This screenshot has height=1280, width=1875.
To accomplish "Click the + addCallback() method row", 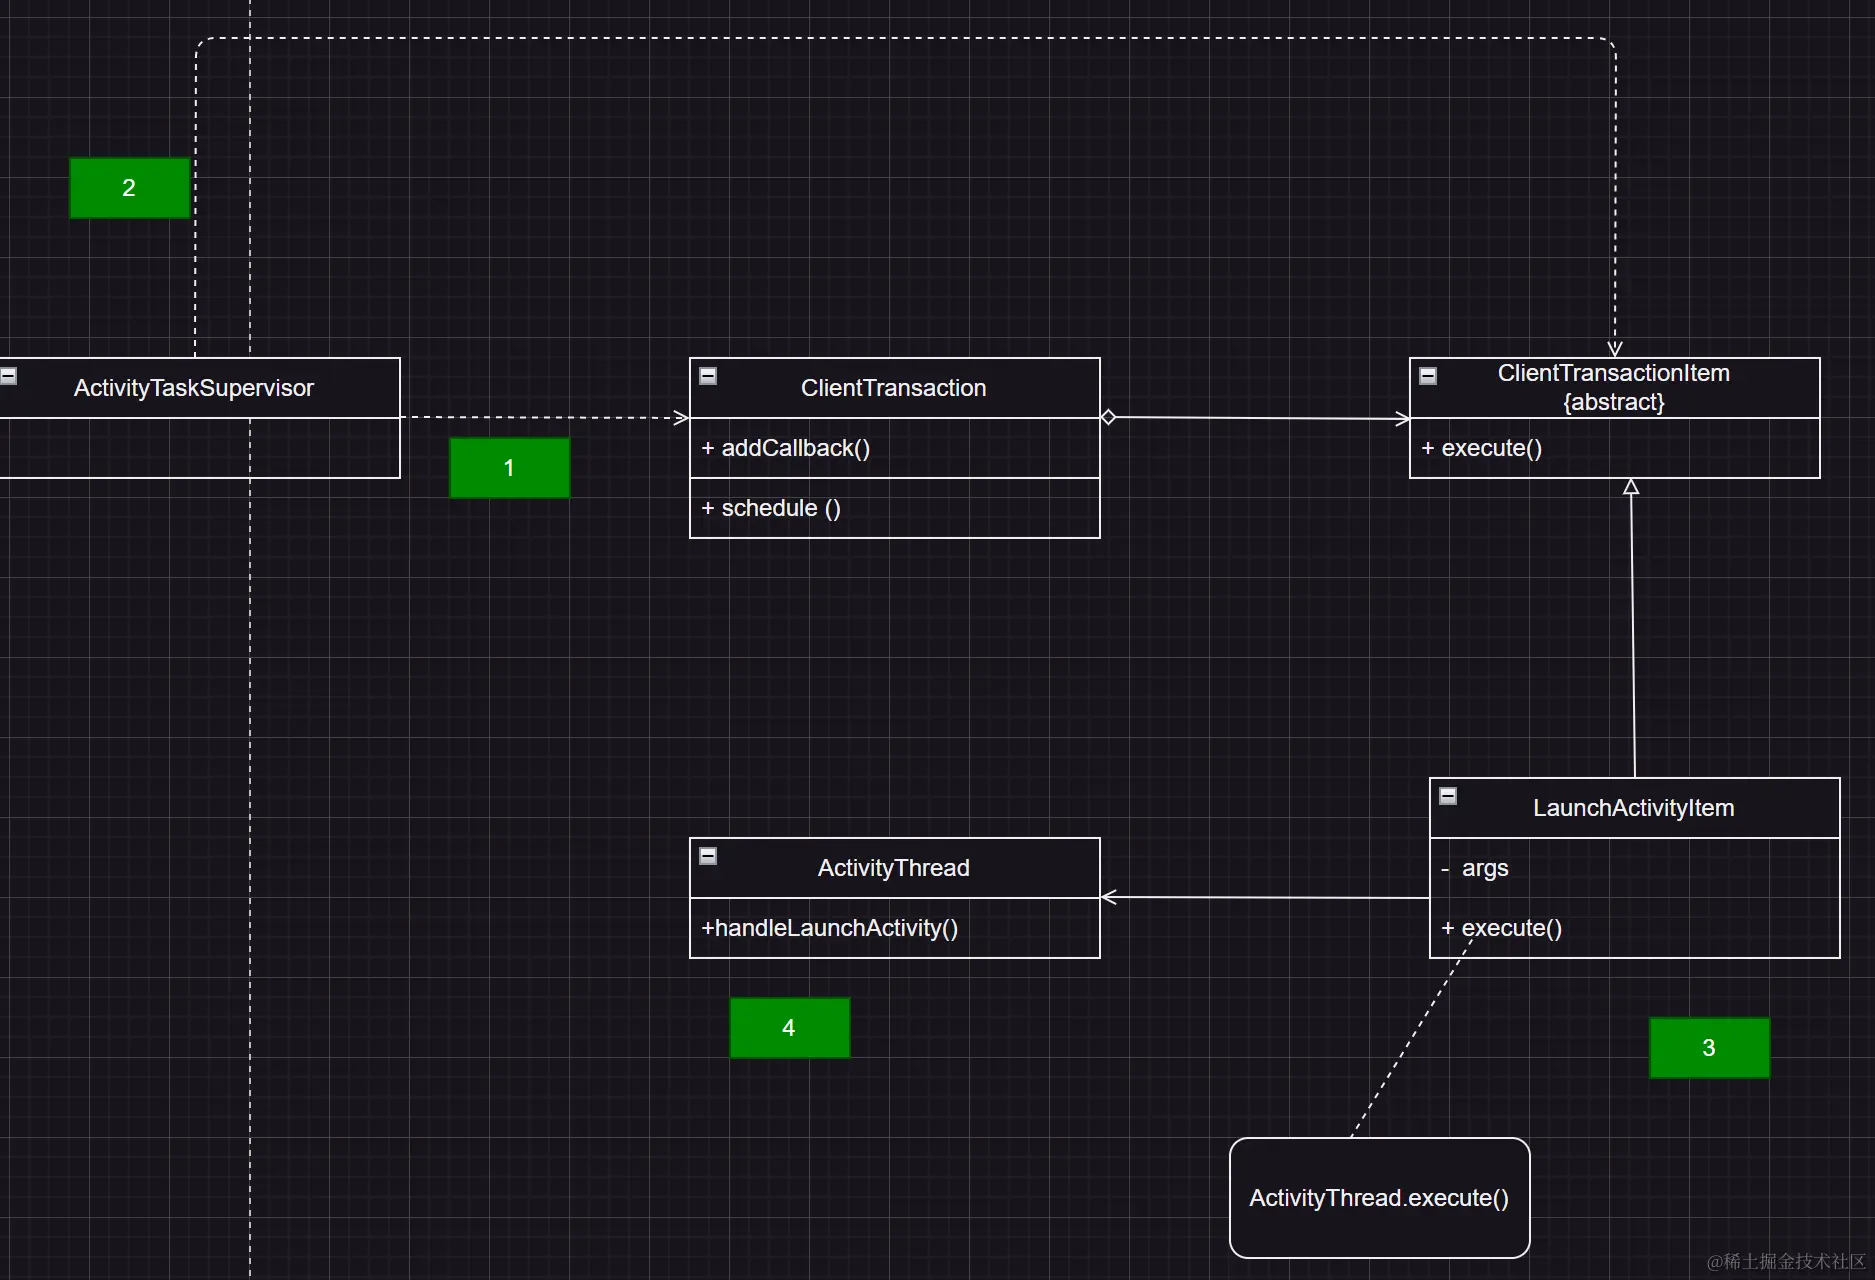I will coord(895,448).
